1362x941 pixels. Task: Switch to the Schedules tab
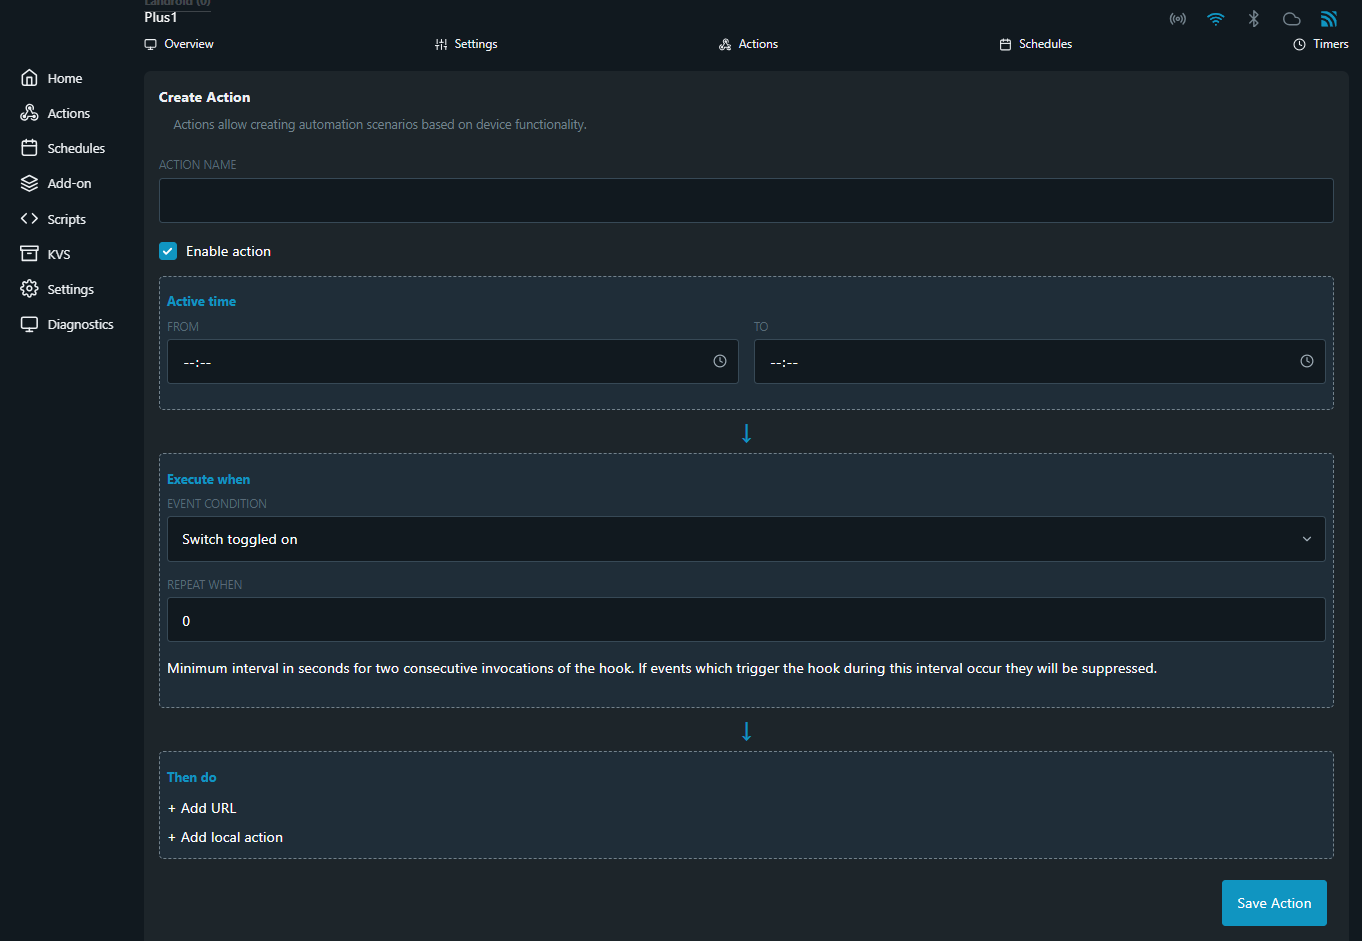tap(1035, 44)
